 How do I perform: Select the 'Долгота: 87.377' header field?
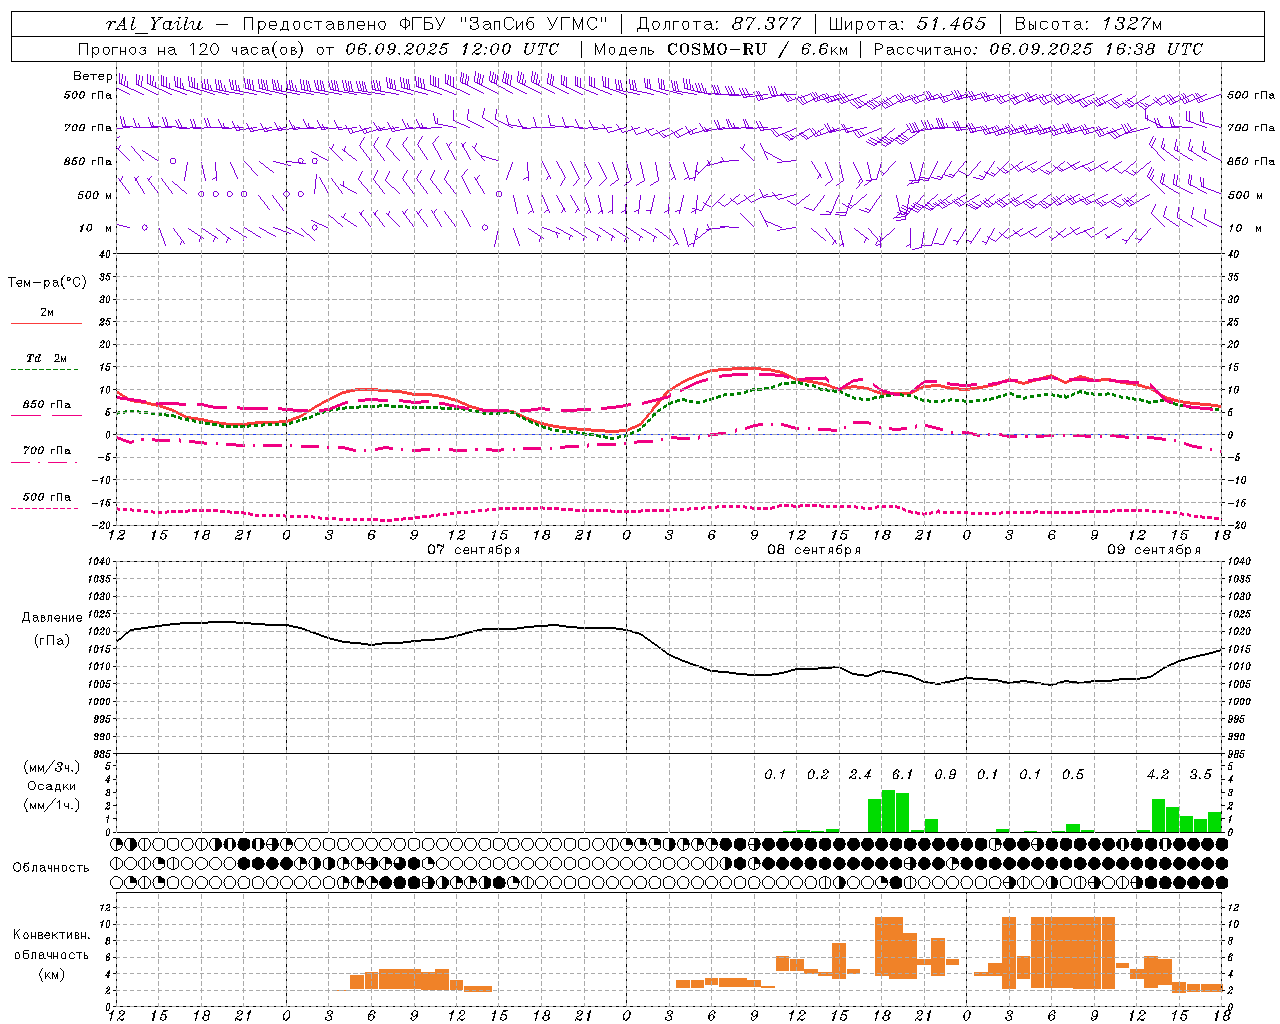click(718, 24)
